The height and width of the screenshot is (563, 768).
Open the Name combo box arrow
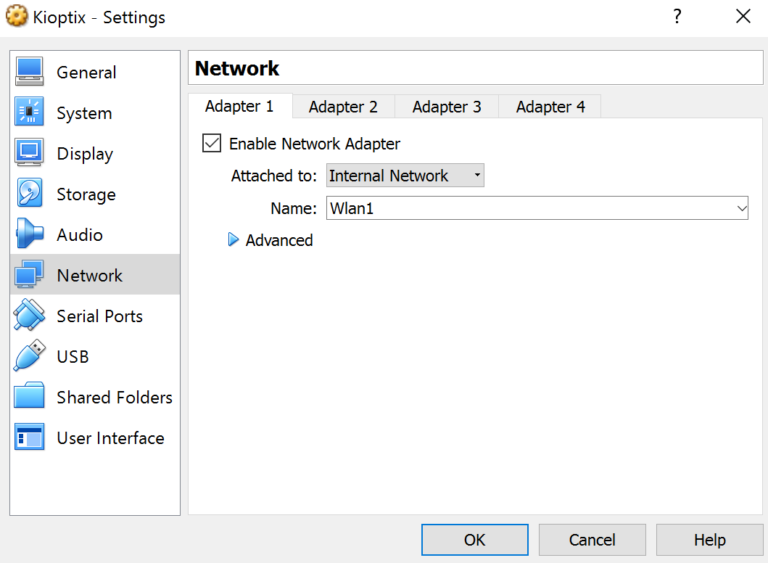(x=742, y=208)
